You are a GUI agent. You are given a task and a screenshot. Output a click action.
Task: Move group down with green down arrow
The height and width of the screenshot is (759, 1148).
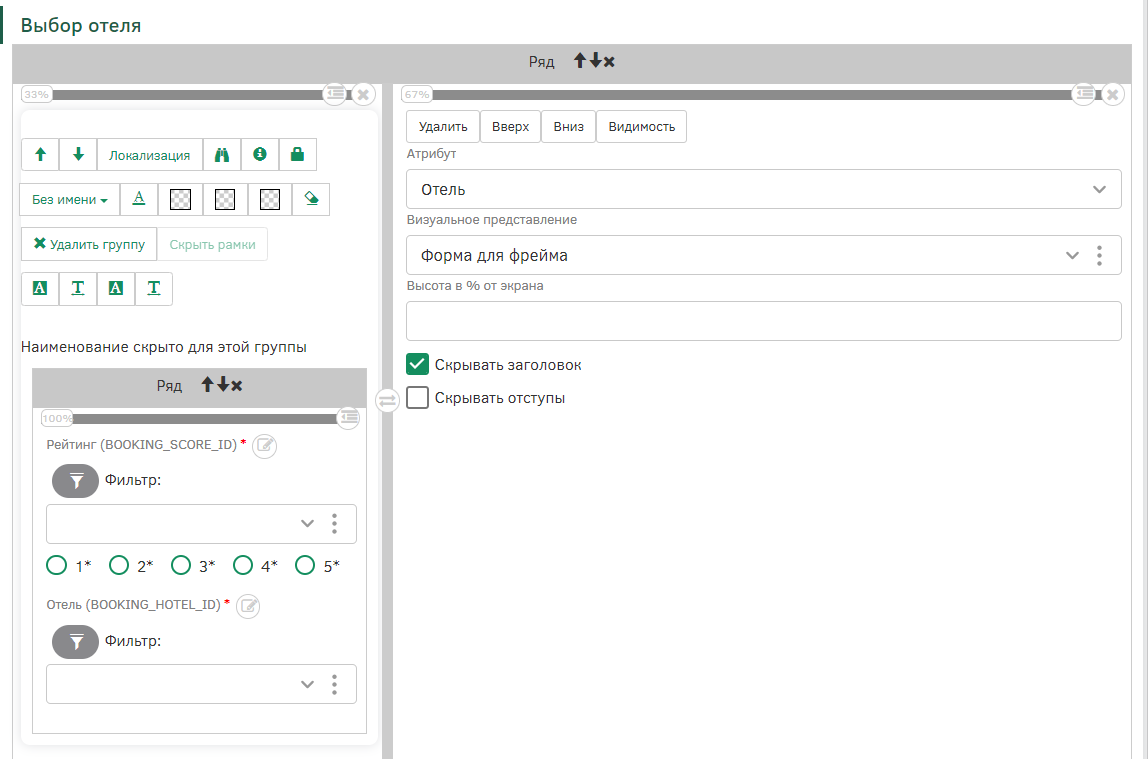click(x=78, y=154)
